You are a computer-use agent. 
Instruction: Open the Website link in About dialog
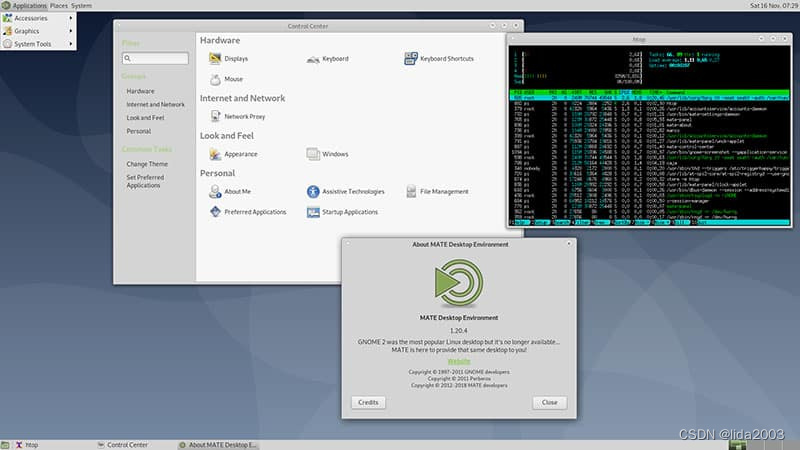tap(459, 362)
